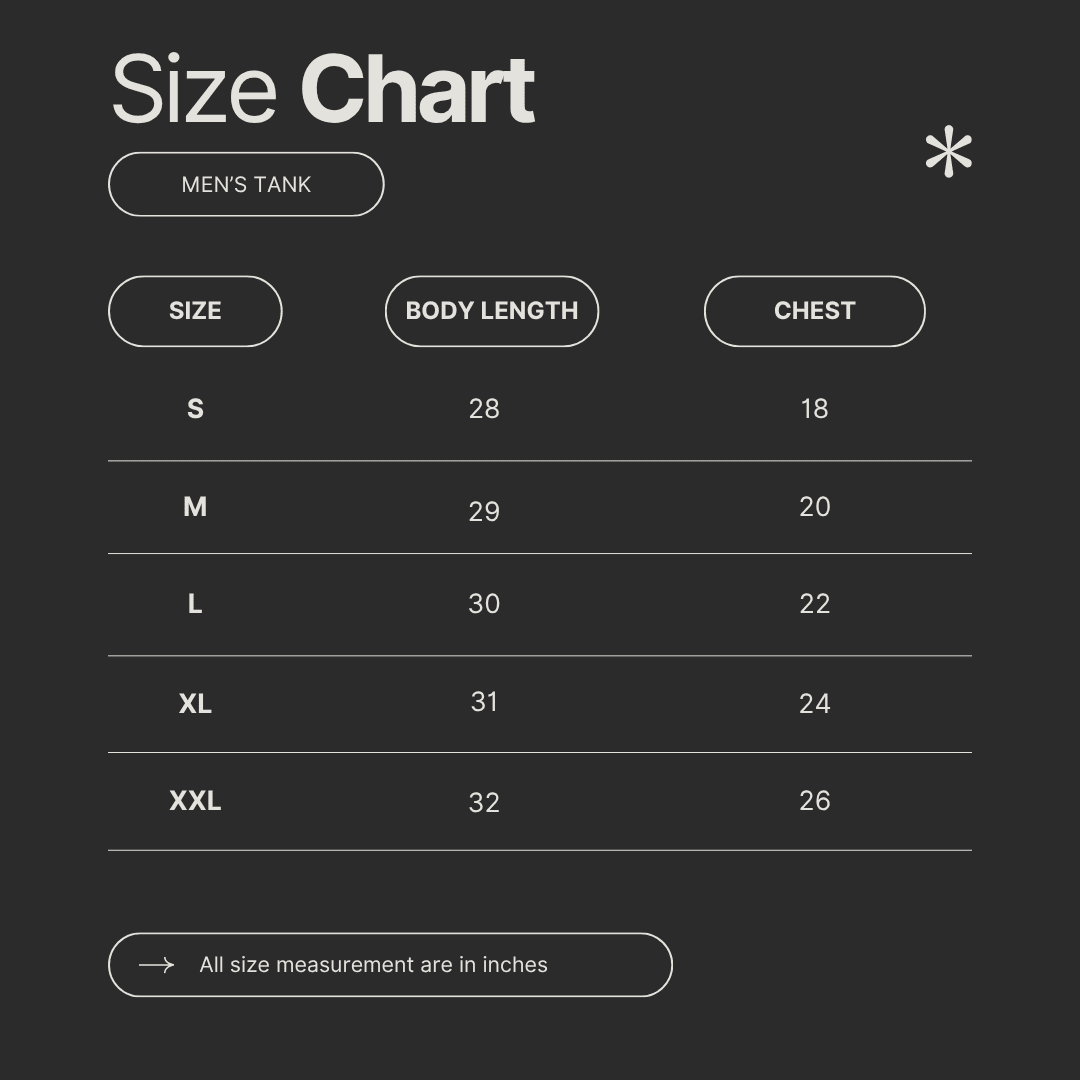The height and width of the screenshot is (1080, 1080).
Task: Click chest value 24
Action: [814, 704]
